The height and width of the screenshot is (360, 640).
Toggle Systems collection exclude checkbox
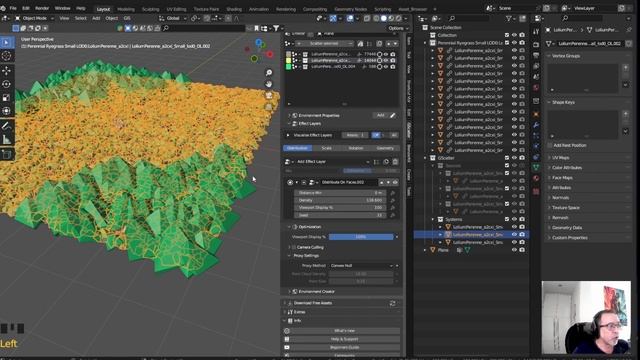click(x=507, y=219)
